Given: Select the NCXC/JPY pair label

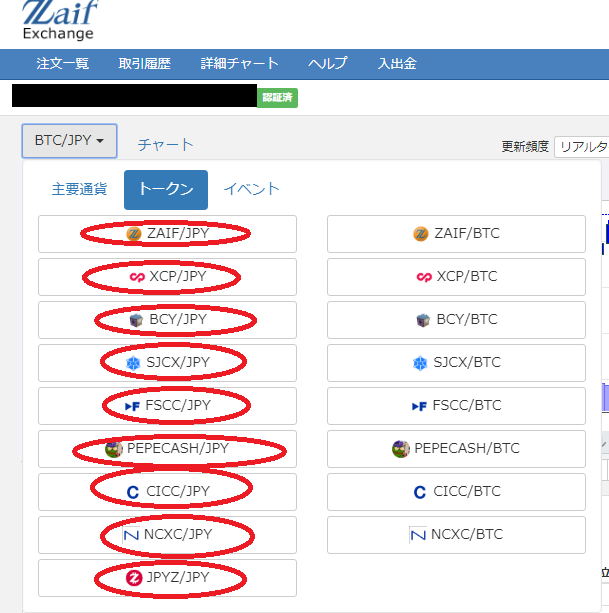Looking at the screenshot, I should tap(178, 534).
